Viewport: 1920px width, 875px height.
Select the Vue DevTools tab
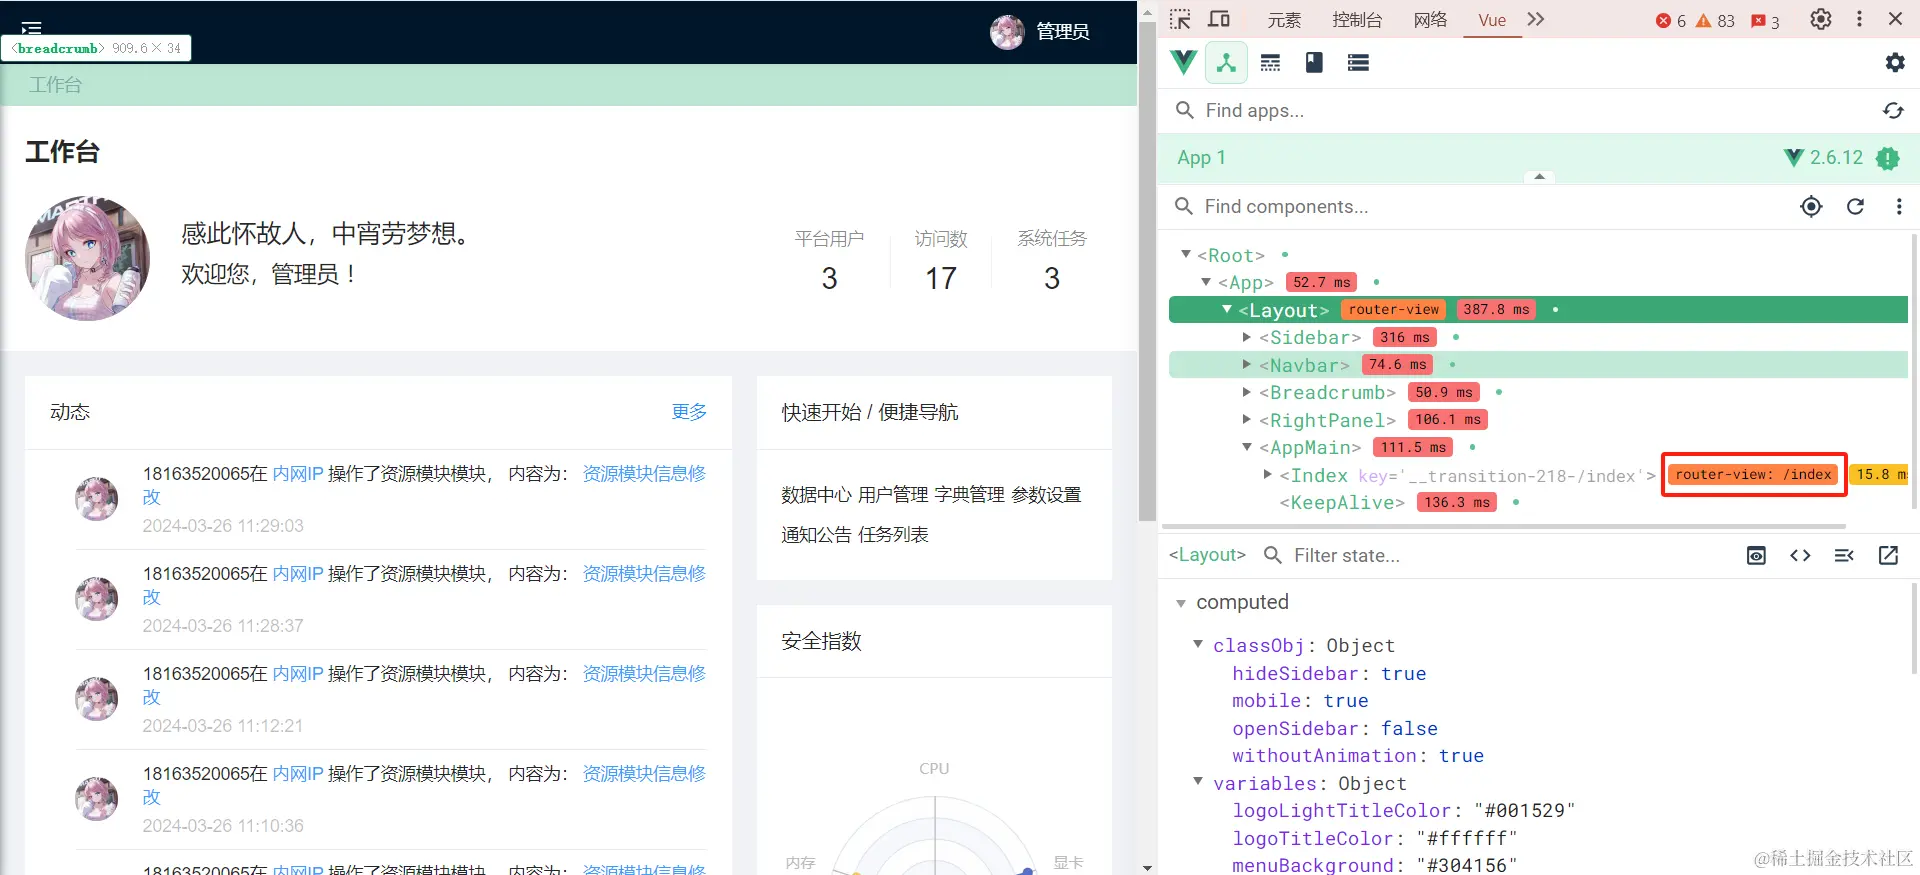click(1492, 20)
